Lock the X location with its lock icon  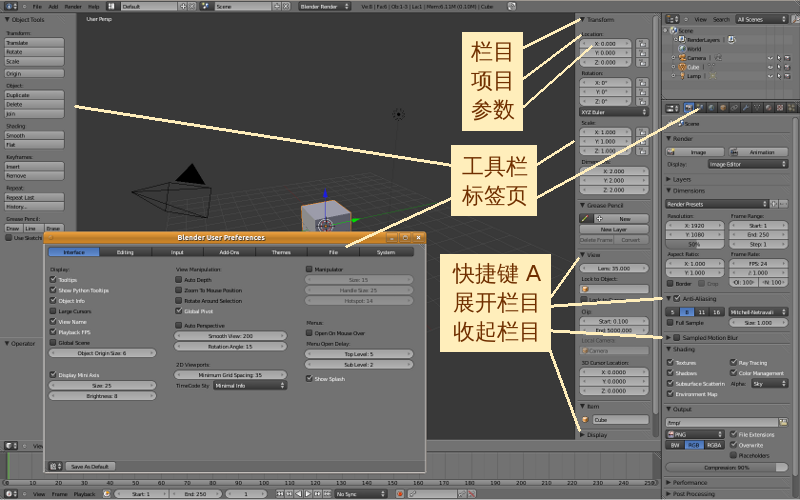tap(642, 44)
